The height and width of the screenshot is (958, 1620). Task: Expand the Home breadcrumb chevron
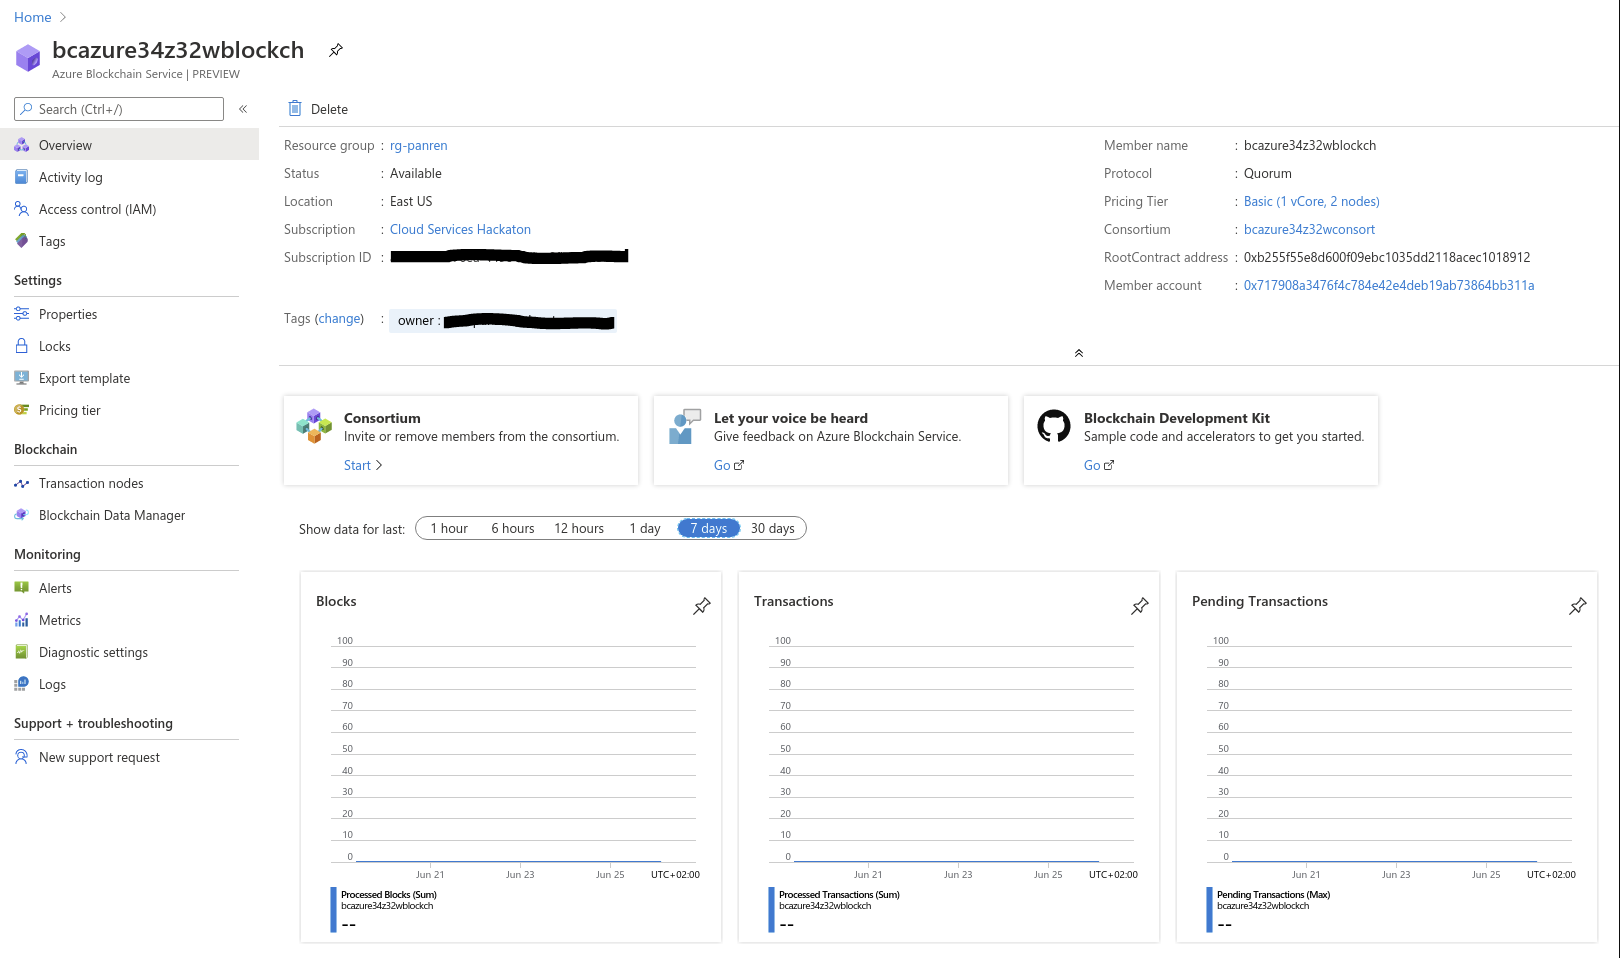61,17
